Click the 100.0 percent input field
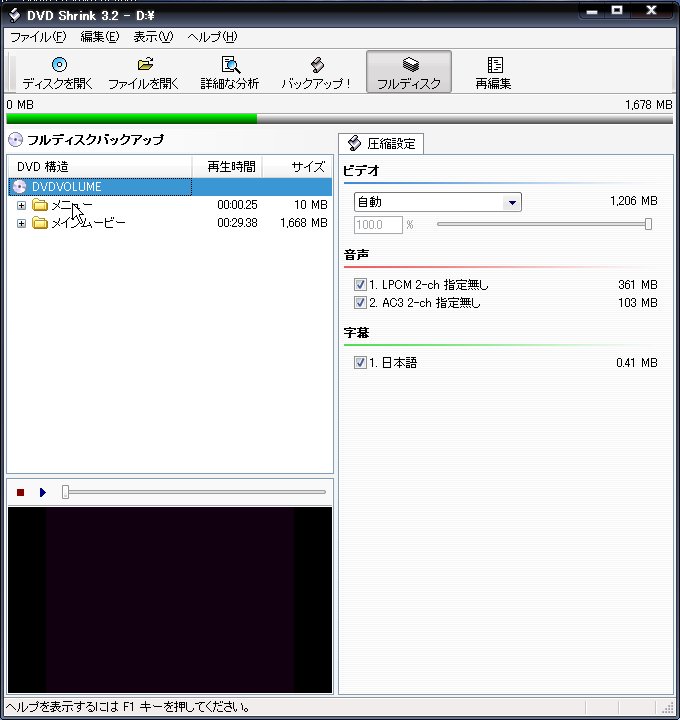The height and width of the screenshot is (720, 680). [378, 225]
